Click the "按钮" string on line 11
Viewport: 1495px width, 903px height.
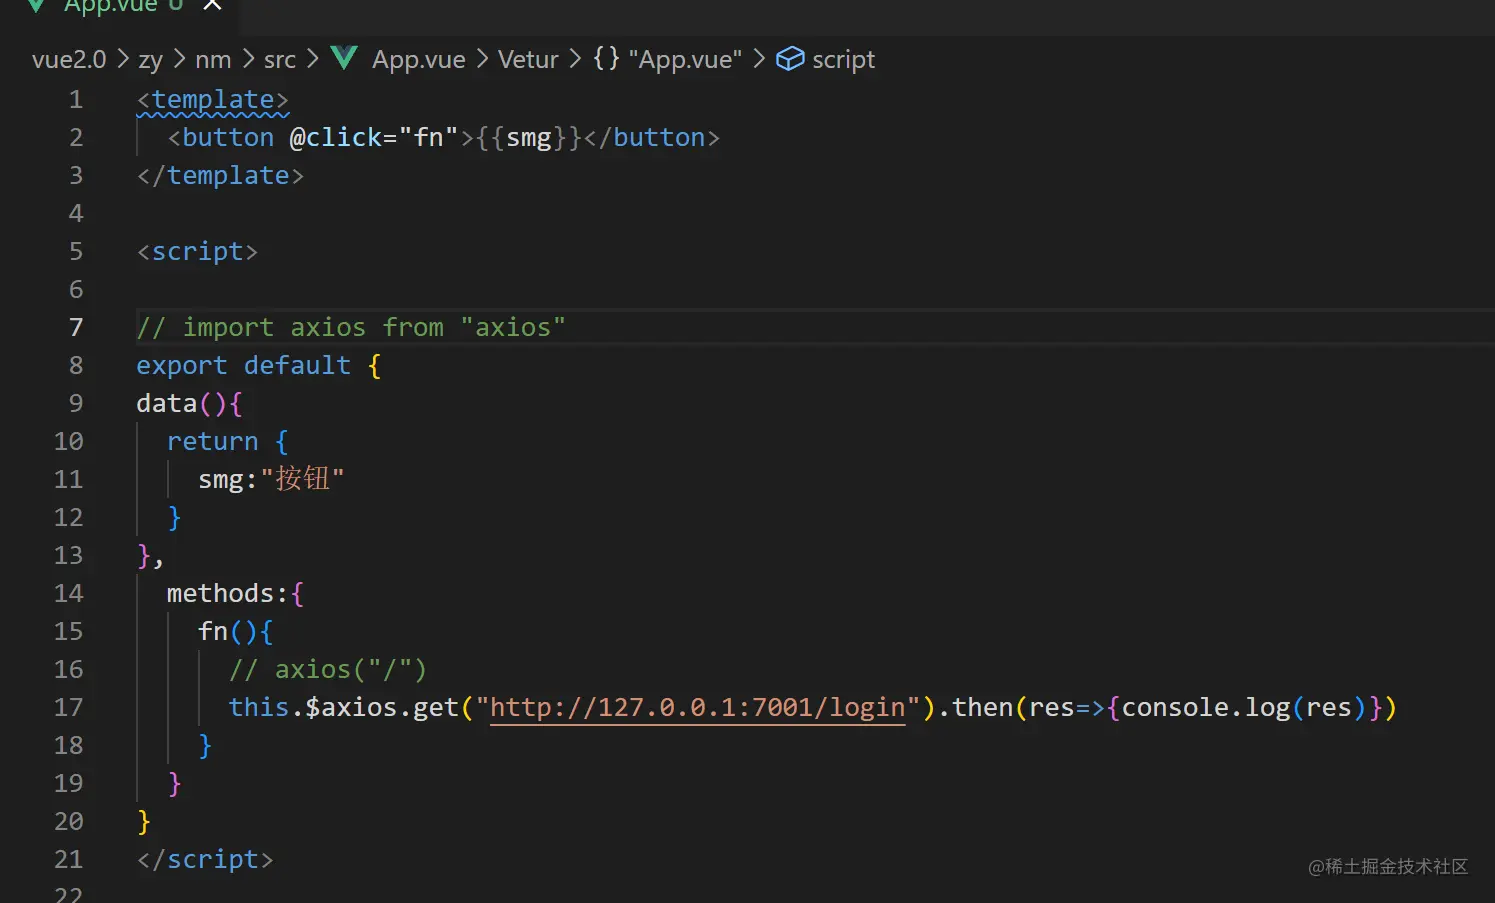click(x=302, y=479)
